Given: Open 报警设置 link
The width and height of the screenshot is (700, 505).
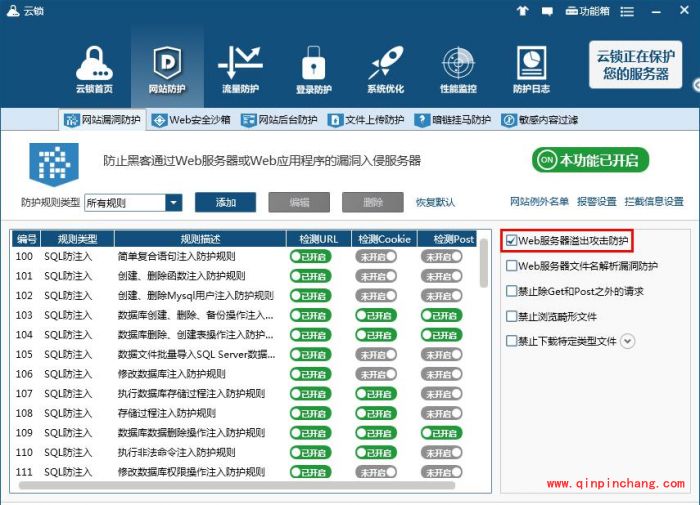Looking at the screenshot, I should [x=596, y=202].
